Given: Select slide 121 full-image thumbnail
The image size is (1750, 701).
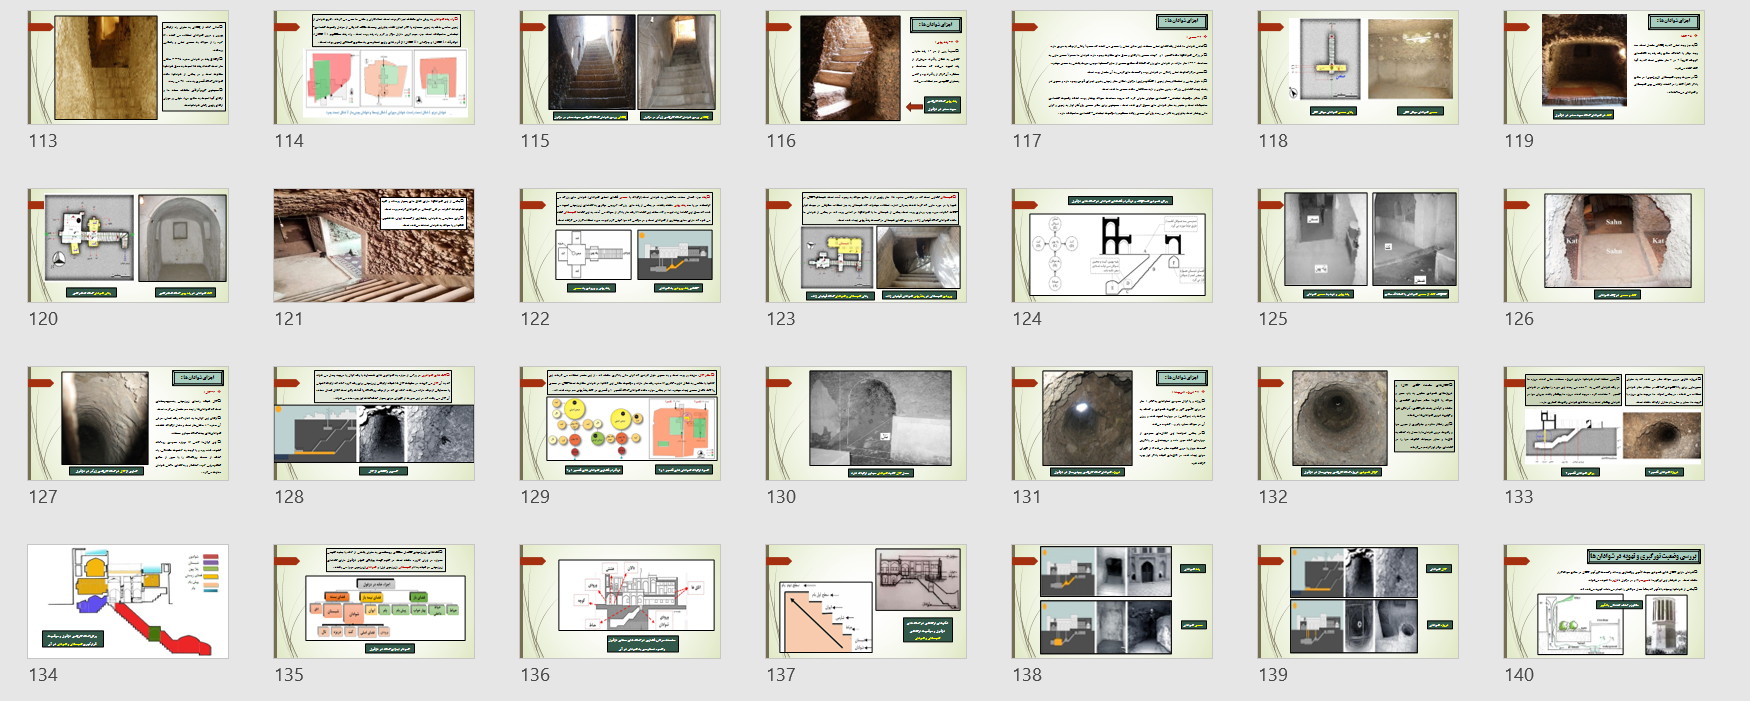Looking at the screenshot, I should [374, 246].
